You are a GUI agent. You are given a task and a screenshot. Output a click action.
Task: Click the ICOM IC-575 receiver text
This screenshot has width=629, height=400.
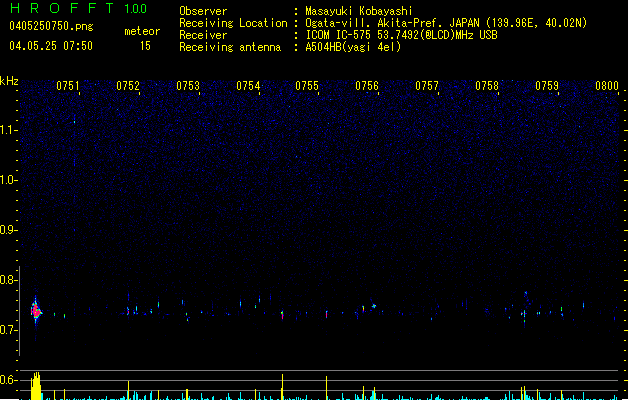coord(401,35)
